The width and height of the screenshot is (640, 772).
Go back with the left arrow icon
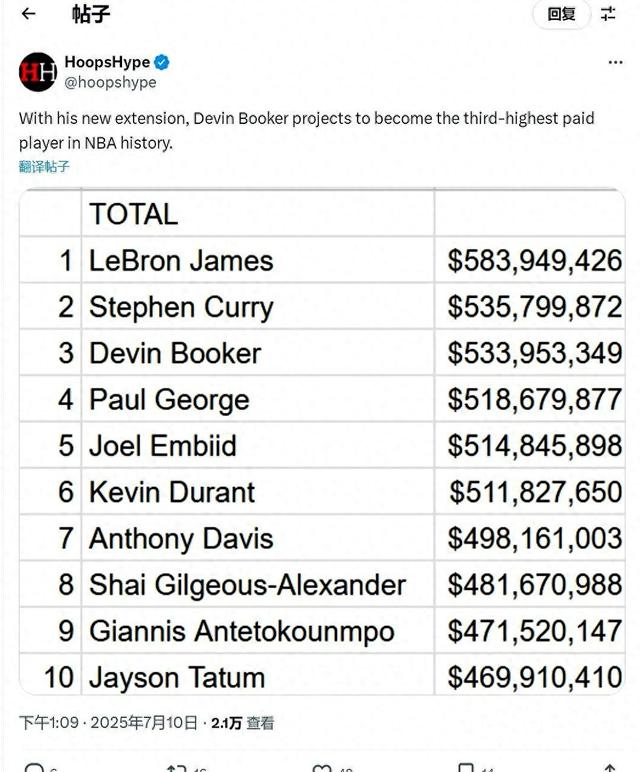point(29,14)
